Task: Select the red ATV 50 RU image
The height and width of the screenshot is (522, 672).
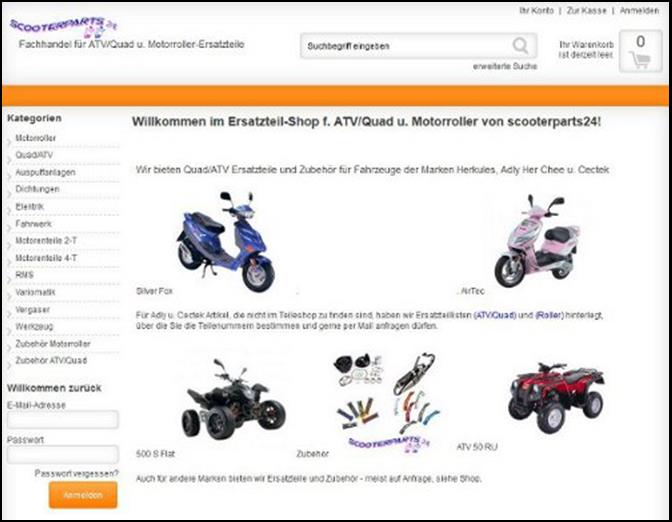Action: pos(556,397)
